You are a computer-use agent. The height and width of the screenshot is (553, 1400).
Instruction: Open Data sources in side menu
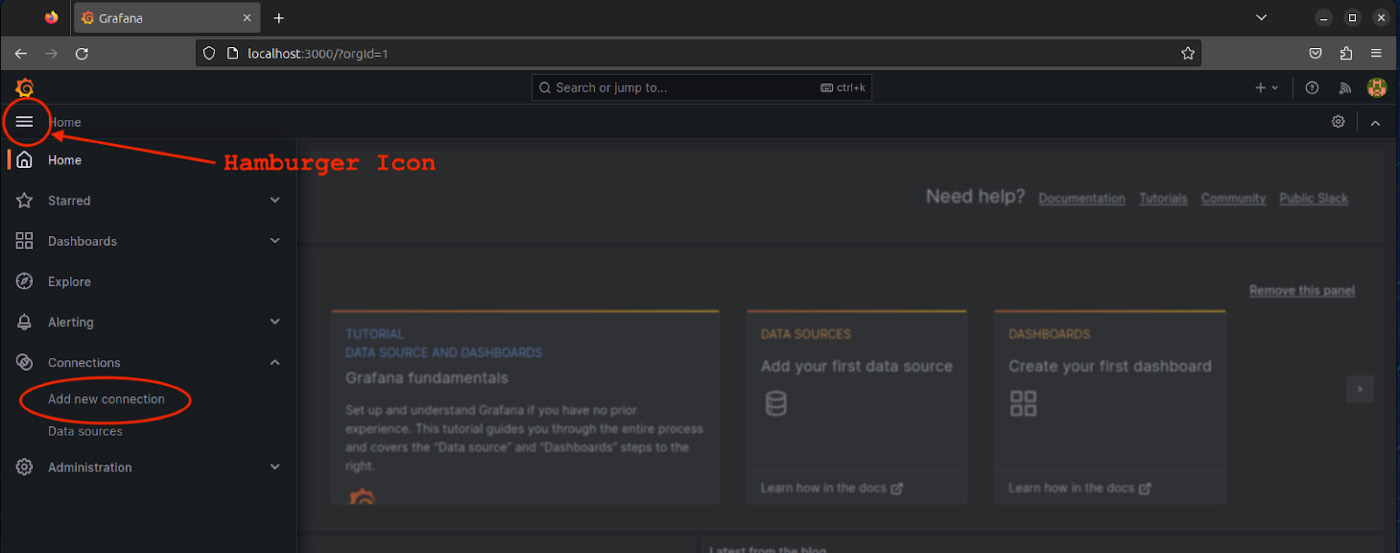(85, 431)
